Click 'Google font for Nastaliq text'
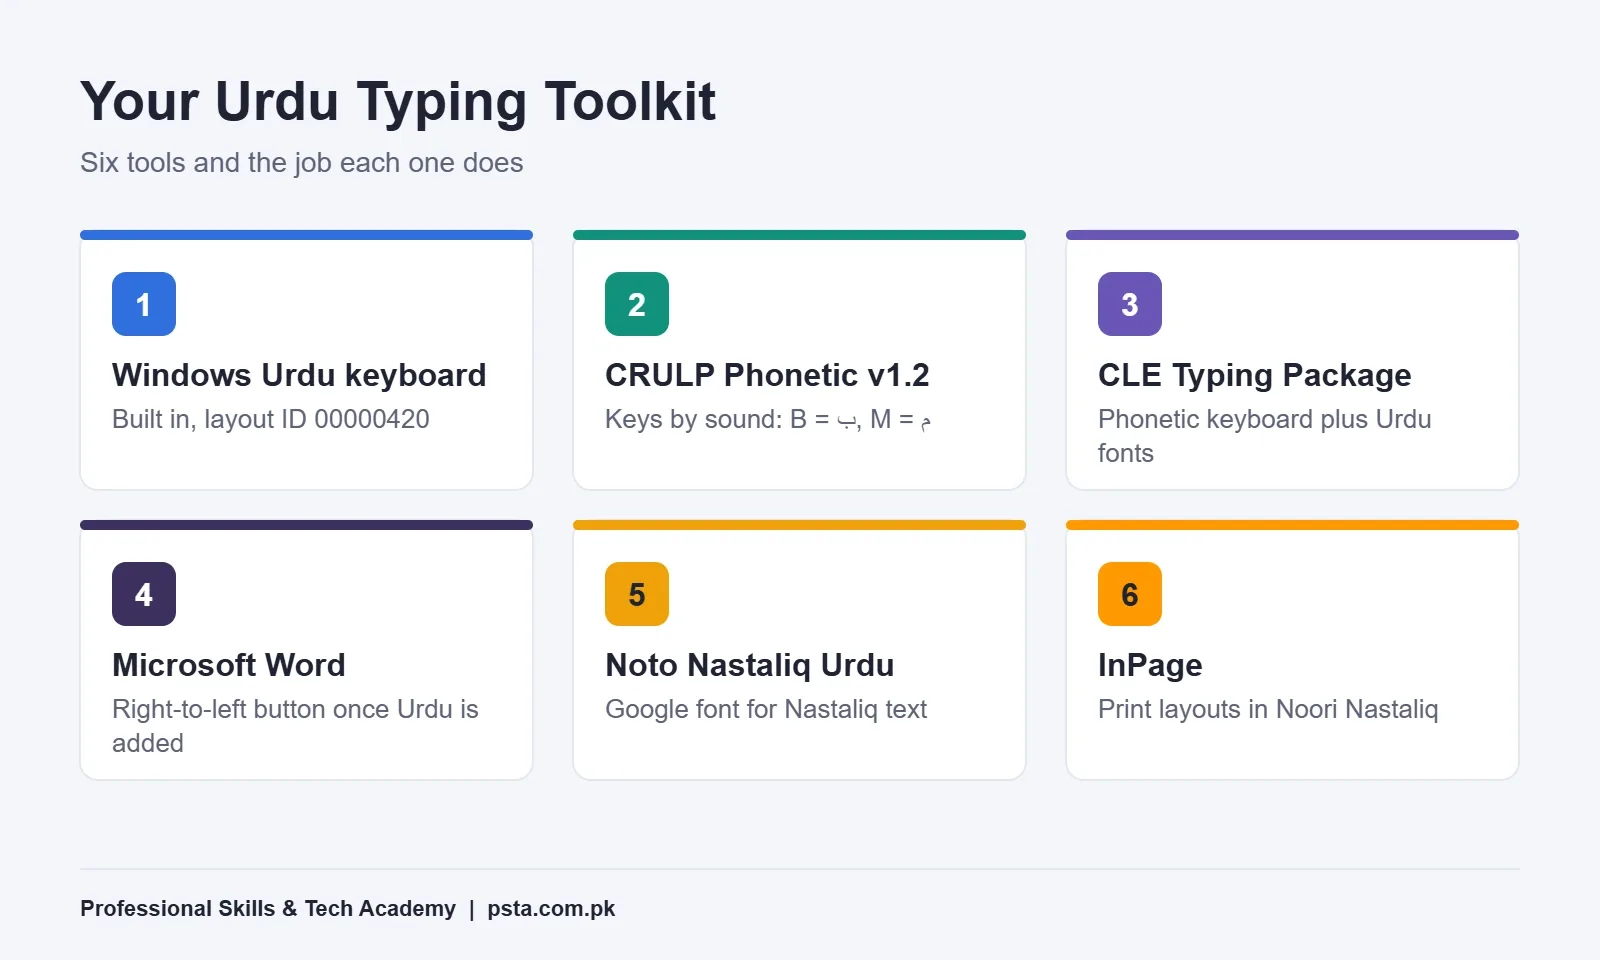 [x=766, y=709]
